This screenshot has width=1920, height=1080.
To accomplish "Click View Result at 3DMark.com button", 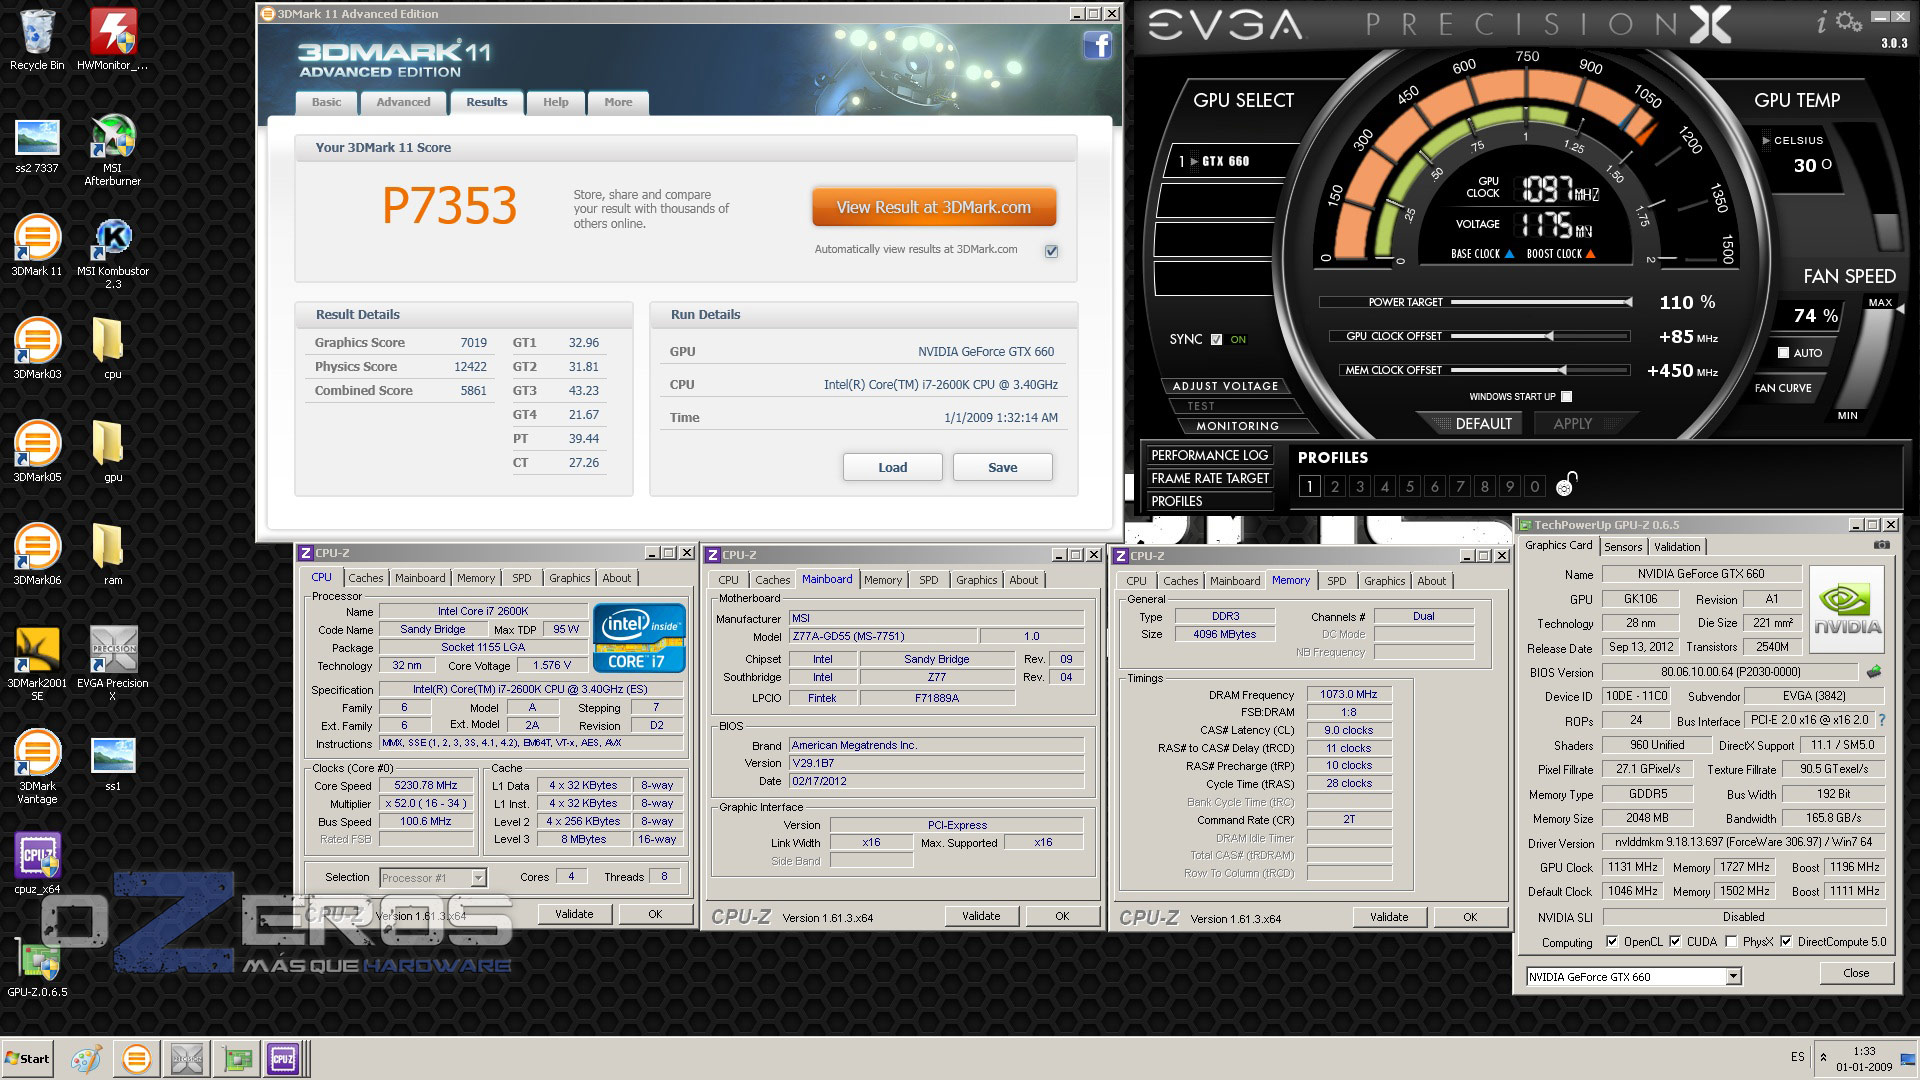I will 933,207.
